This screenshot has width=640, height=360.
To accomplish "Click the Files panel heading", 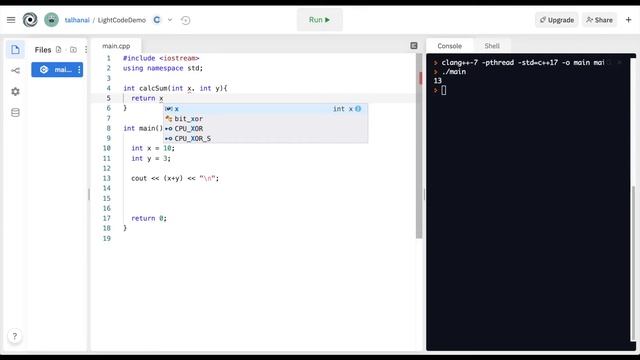I will (x=43, y=50).
